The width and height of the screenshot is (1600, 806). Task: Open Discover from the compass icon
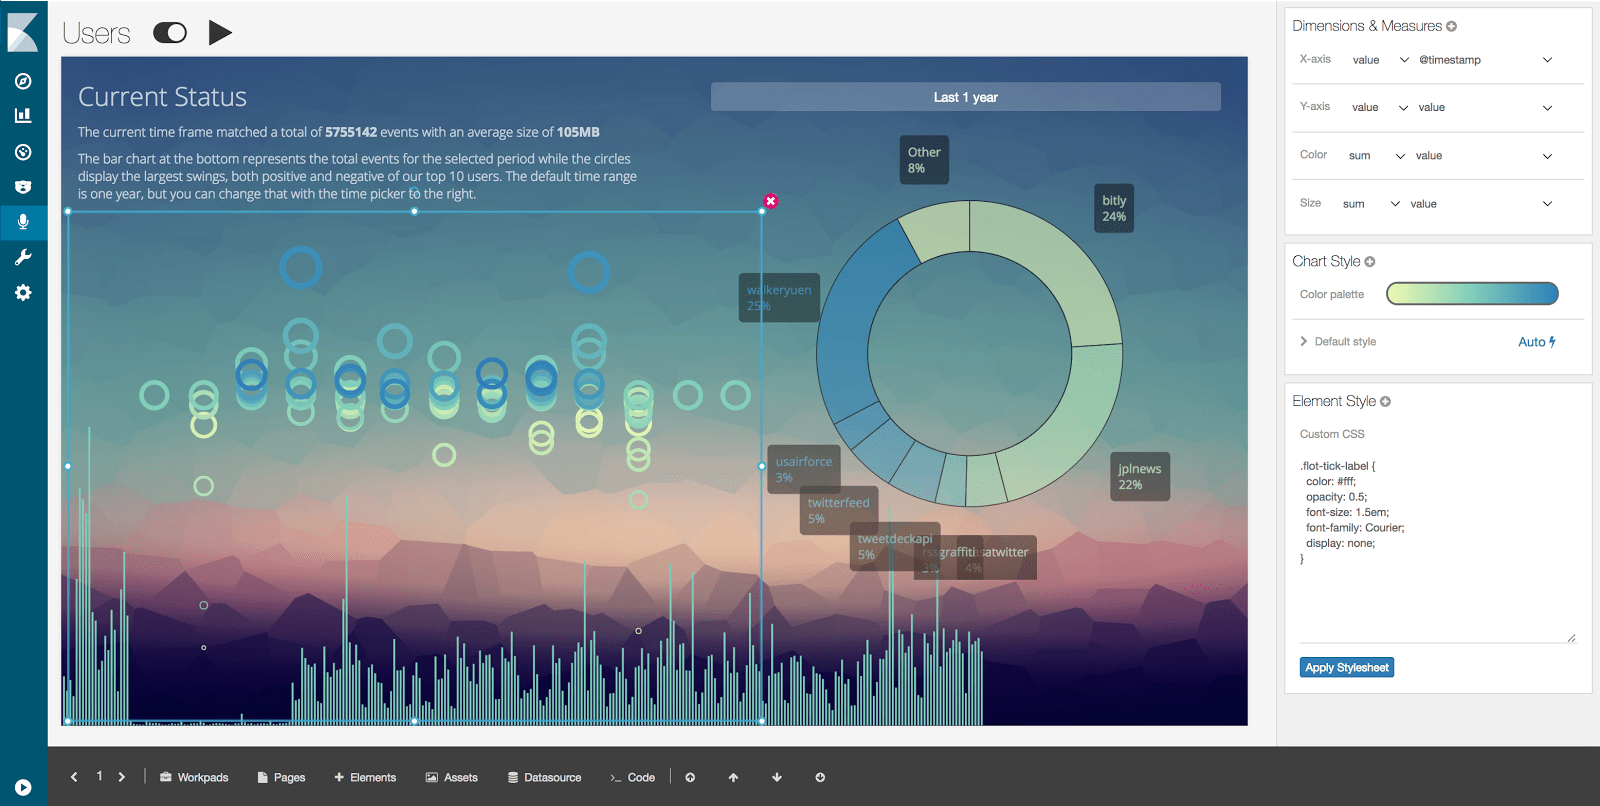click(x=23, y=81)
